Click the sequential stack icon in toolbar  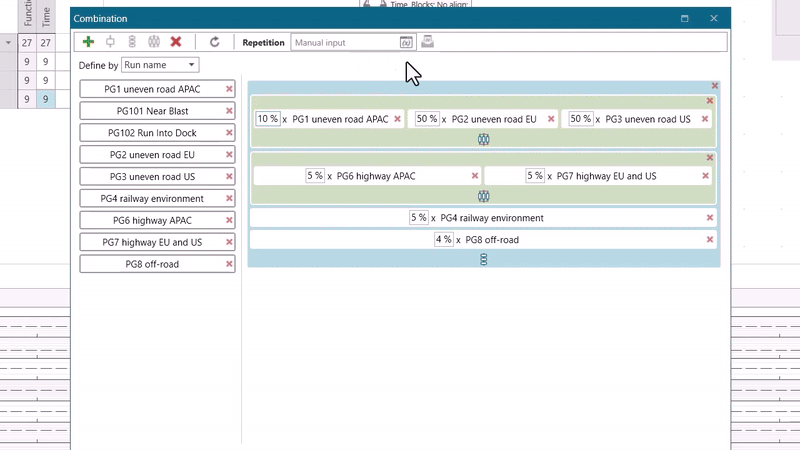click(x=132, y=42)
